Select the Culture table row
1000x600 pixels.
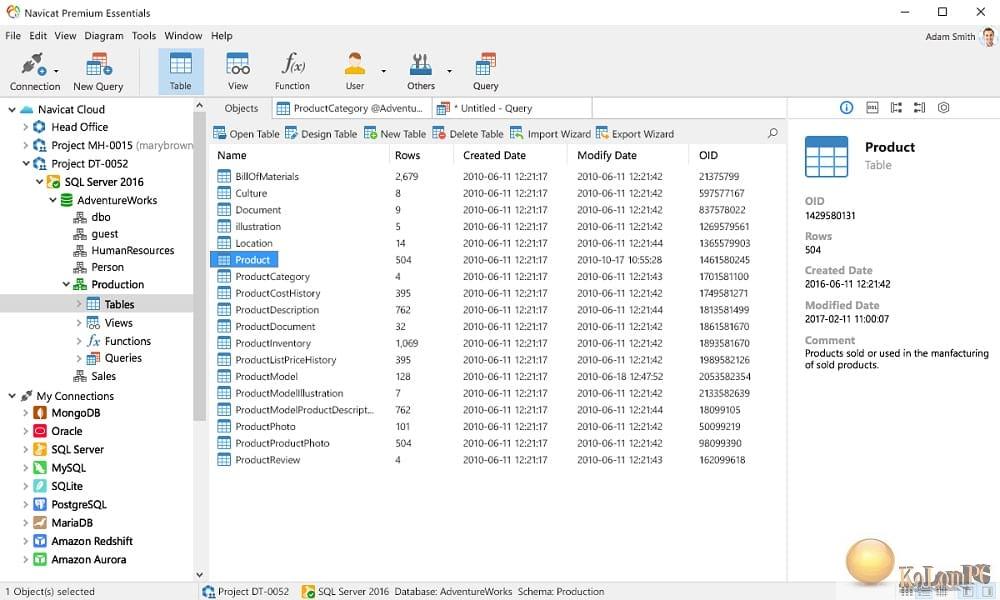[497, 193]
